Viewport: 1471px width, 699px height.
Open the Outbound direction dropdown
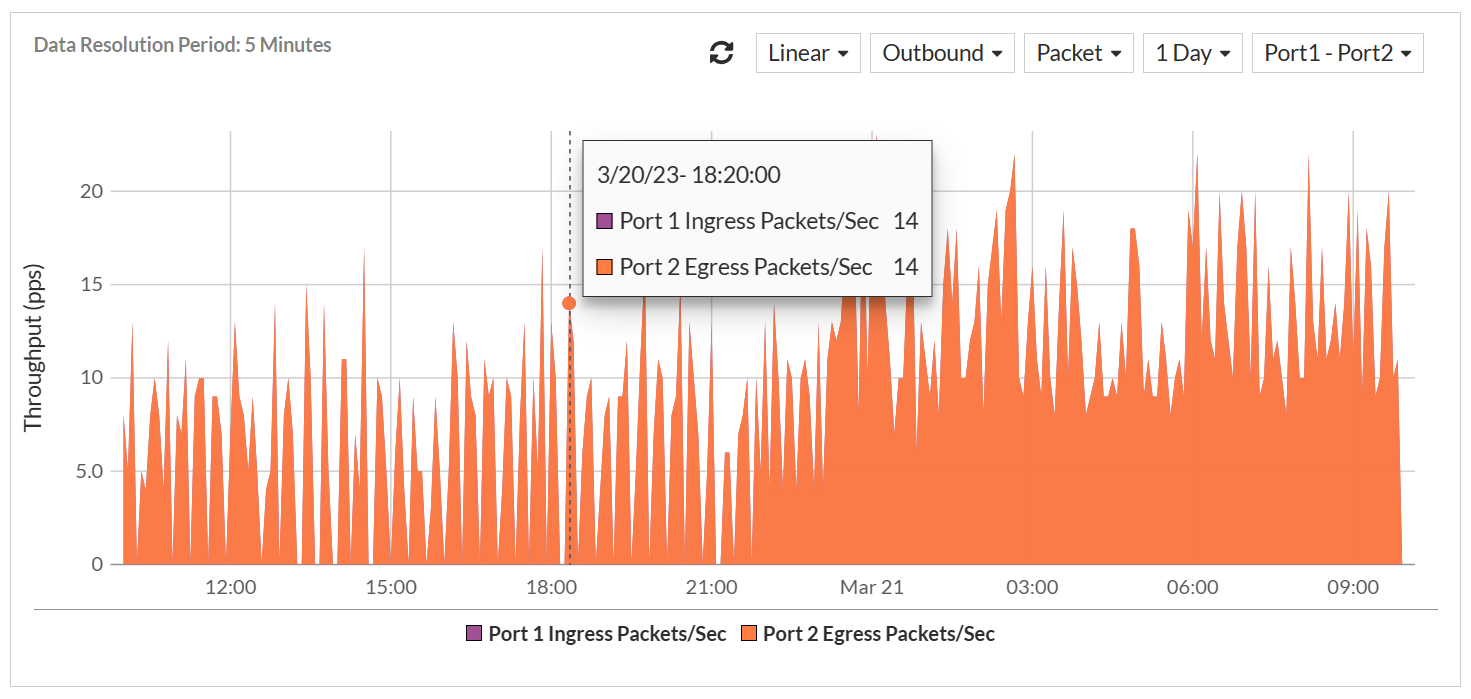pyautogui.click(x=941, y=52)
